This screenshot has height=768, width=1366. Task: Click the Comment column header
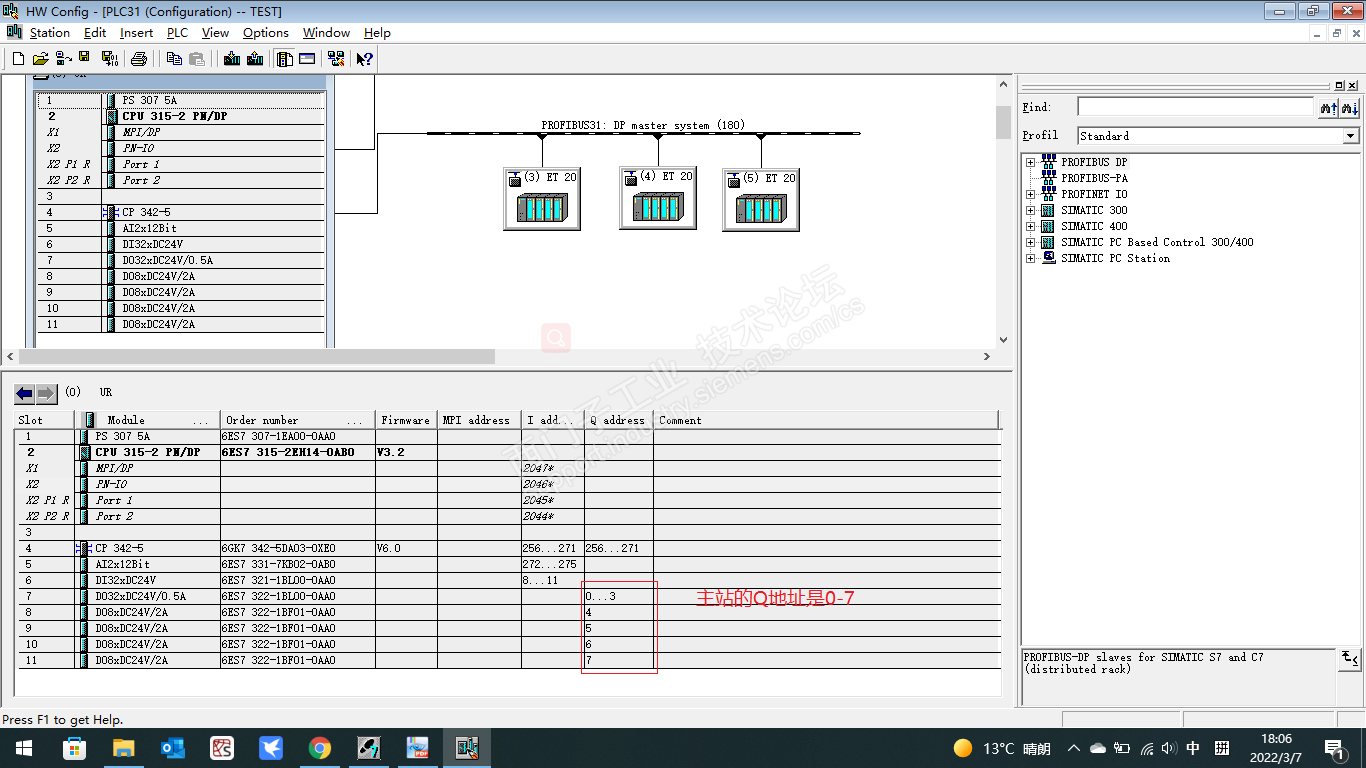tap(826, 420)
